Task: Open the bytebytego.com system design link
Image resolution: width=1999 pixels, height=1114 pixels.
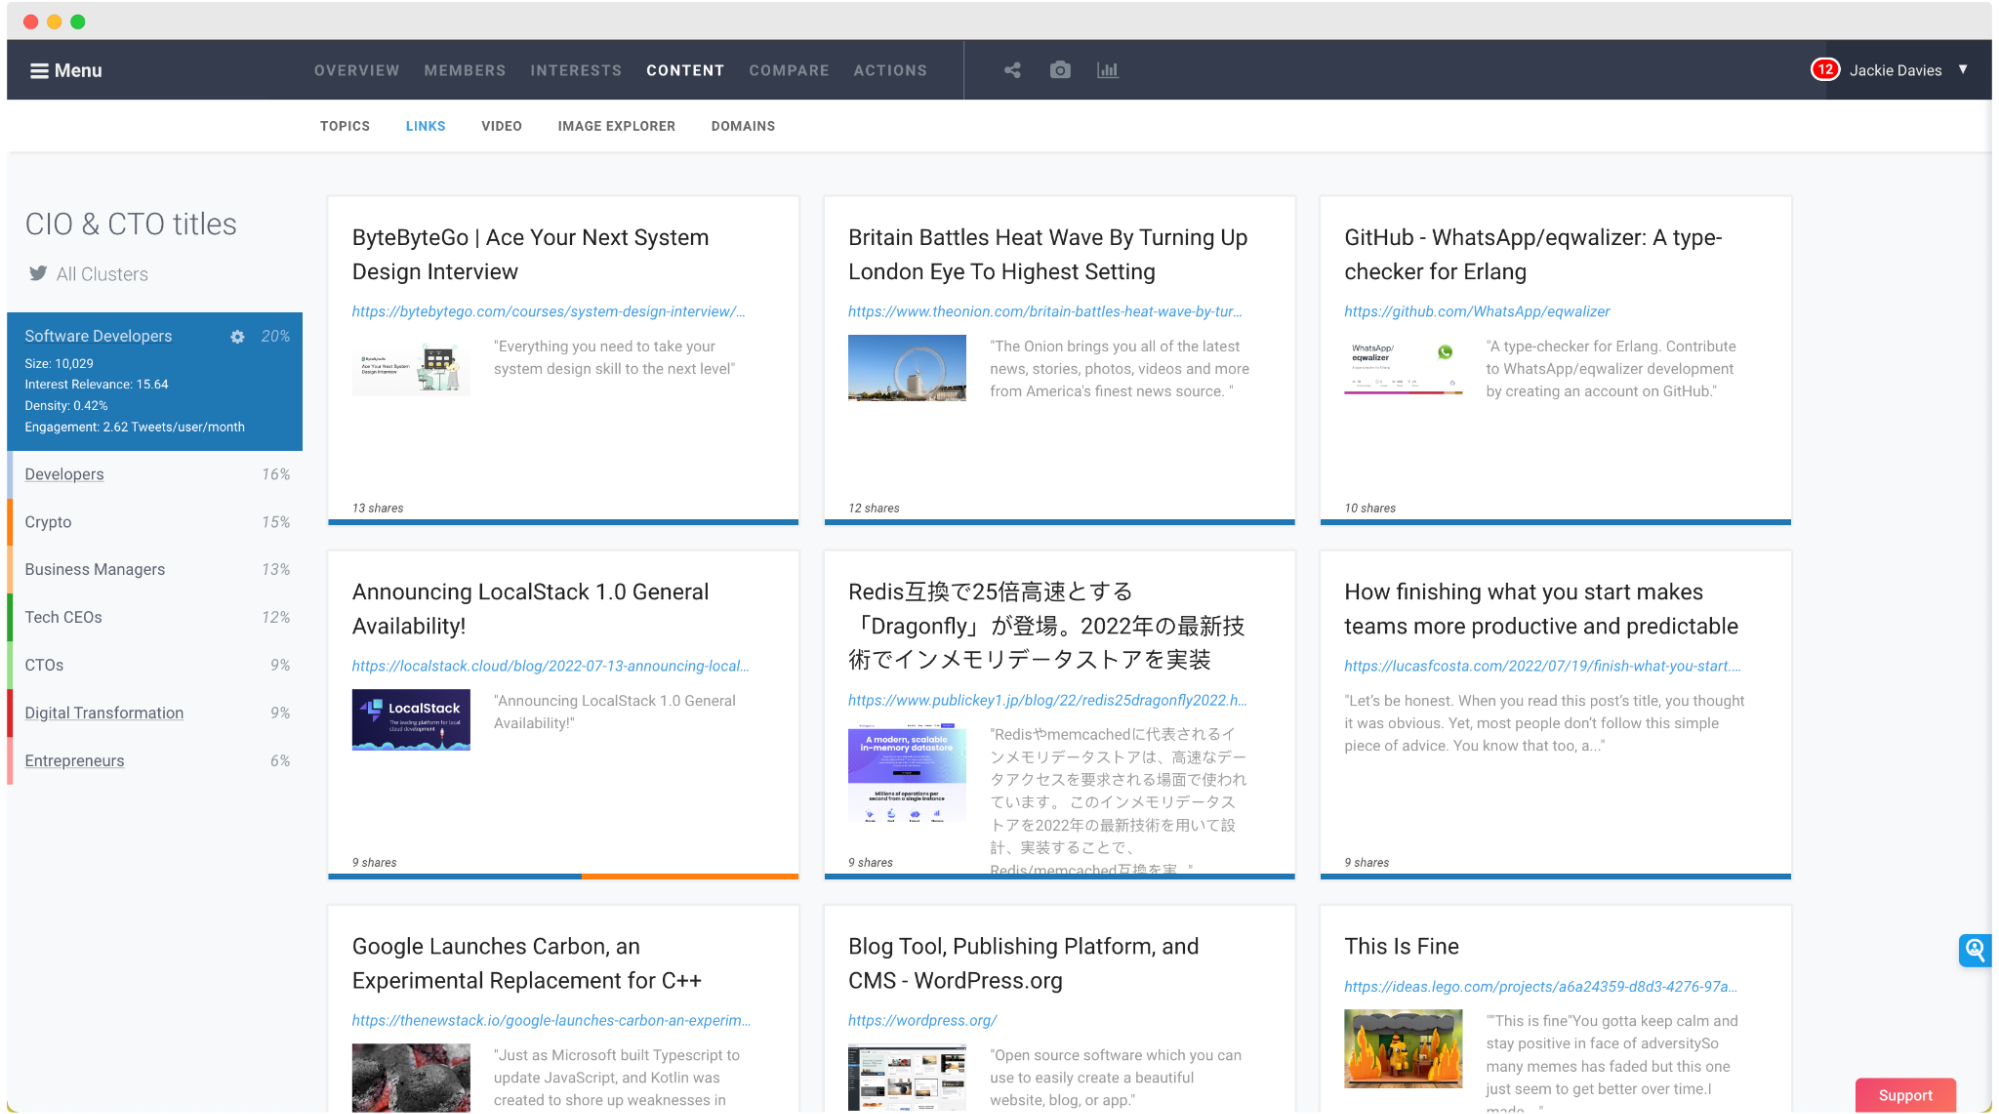Action: [548, 312]
